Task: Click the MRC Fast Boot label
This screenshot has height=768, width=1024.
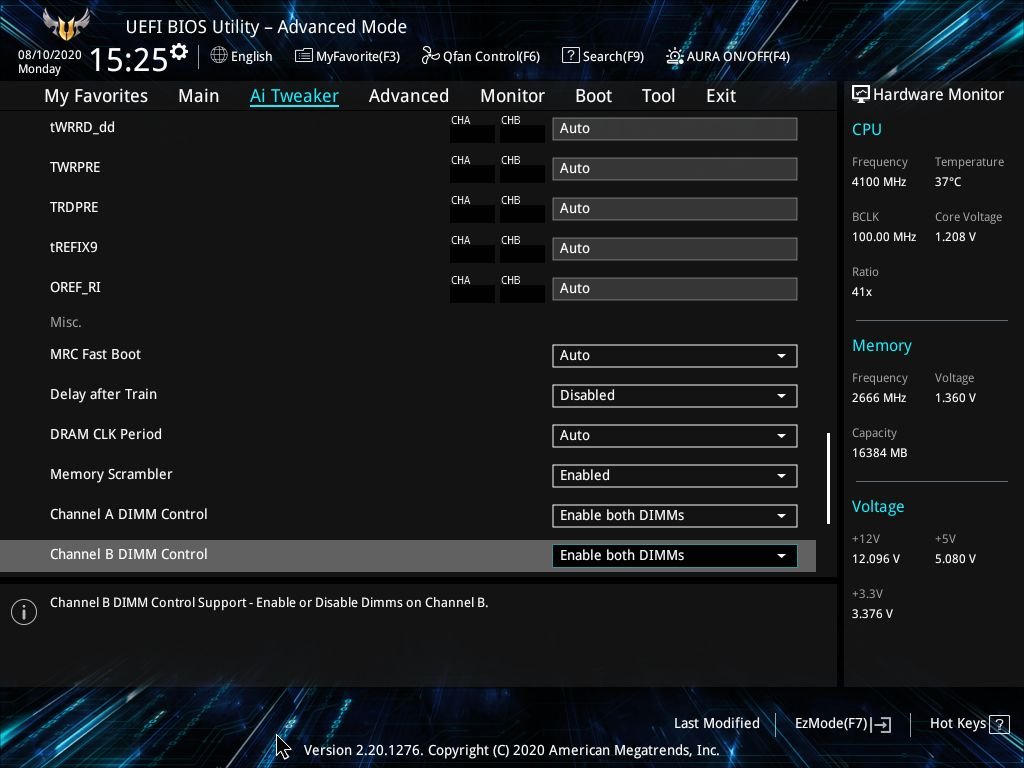Action: pyautogui.click(x=95, y=354)
